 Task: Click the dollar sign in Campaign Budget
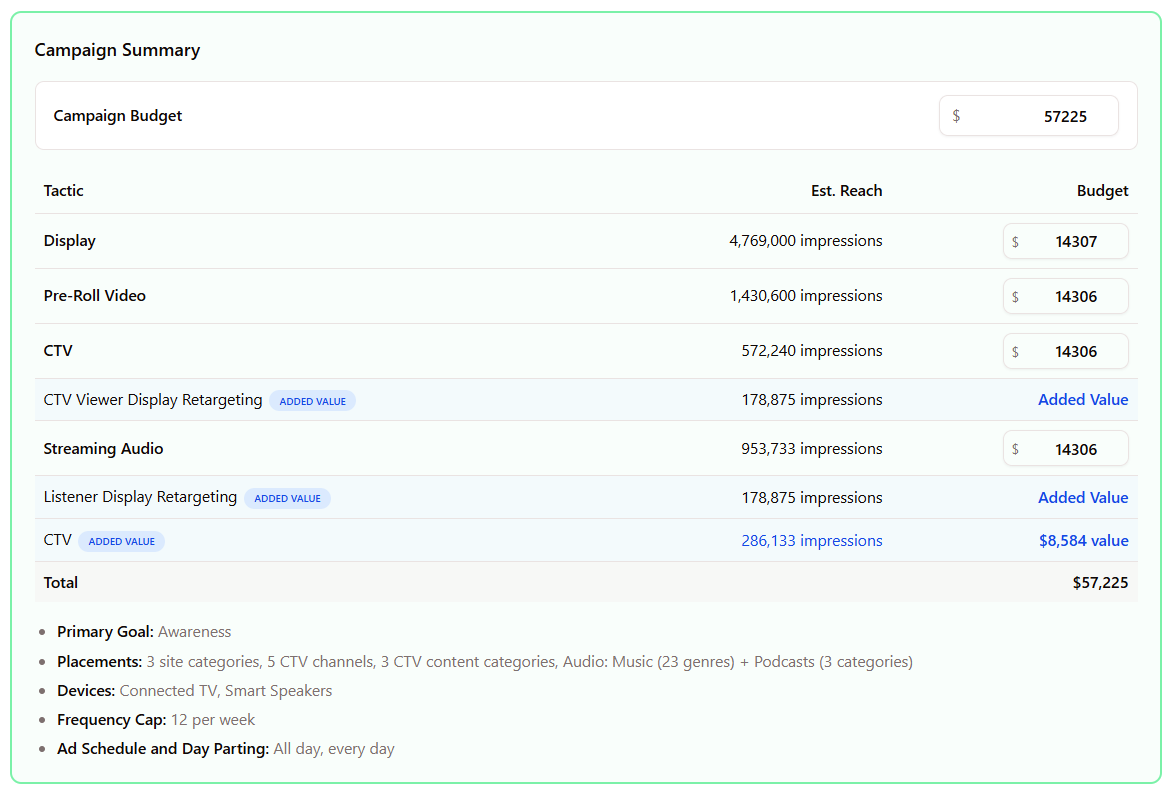(956, 116)
